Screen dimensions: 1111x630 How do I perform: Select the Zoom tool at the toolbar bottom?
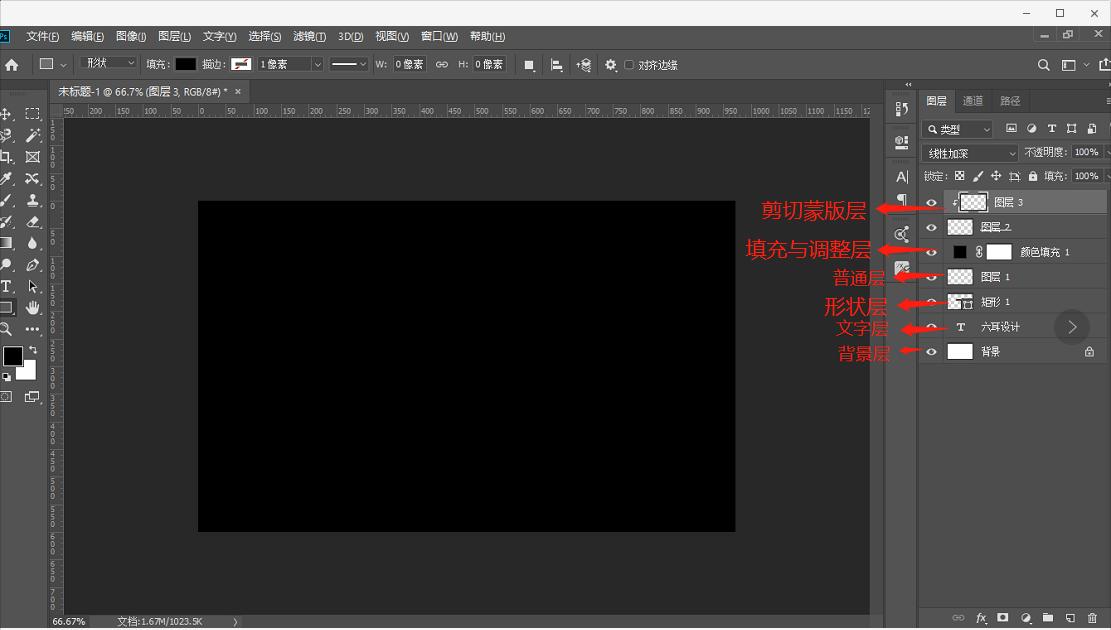[12, 329]
